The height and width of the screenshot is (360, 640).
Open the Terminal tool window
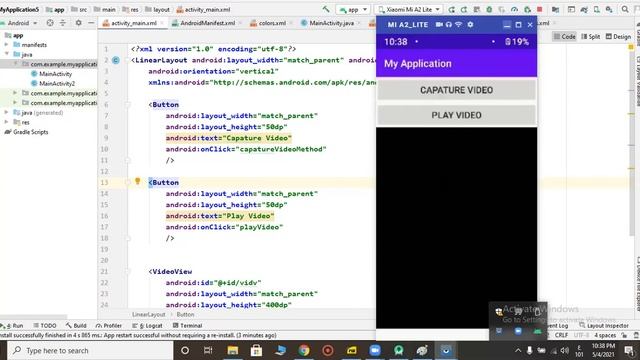click(187, 326)
